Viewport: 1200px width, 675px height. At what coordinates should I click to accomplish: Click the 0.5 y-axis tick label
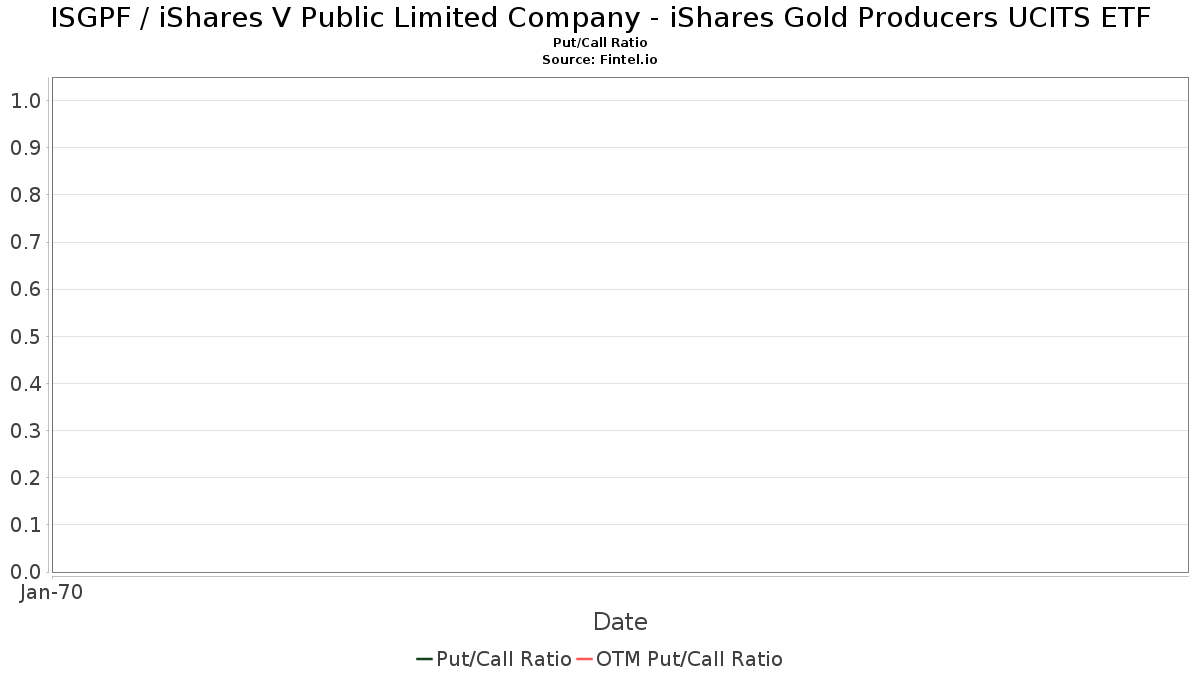[x=25, y=337]
